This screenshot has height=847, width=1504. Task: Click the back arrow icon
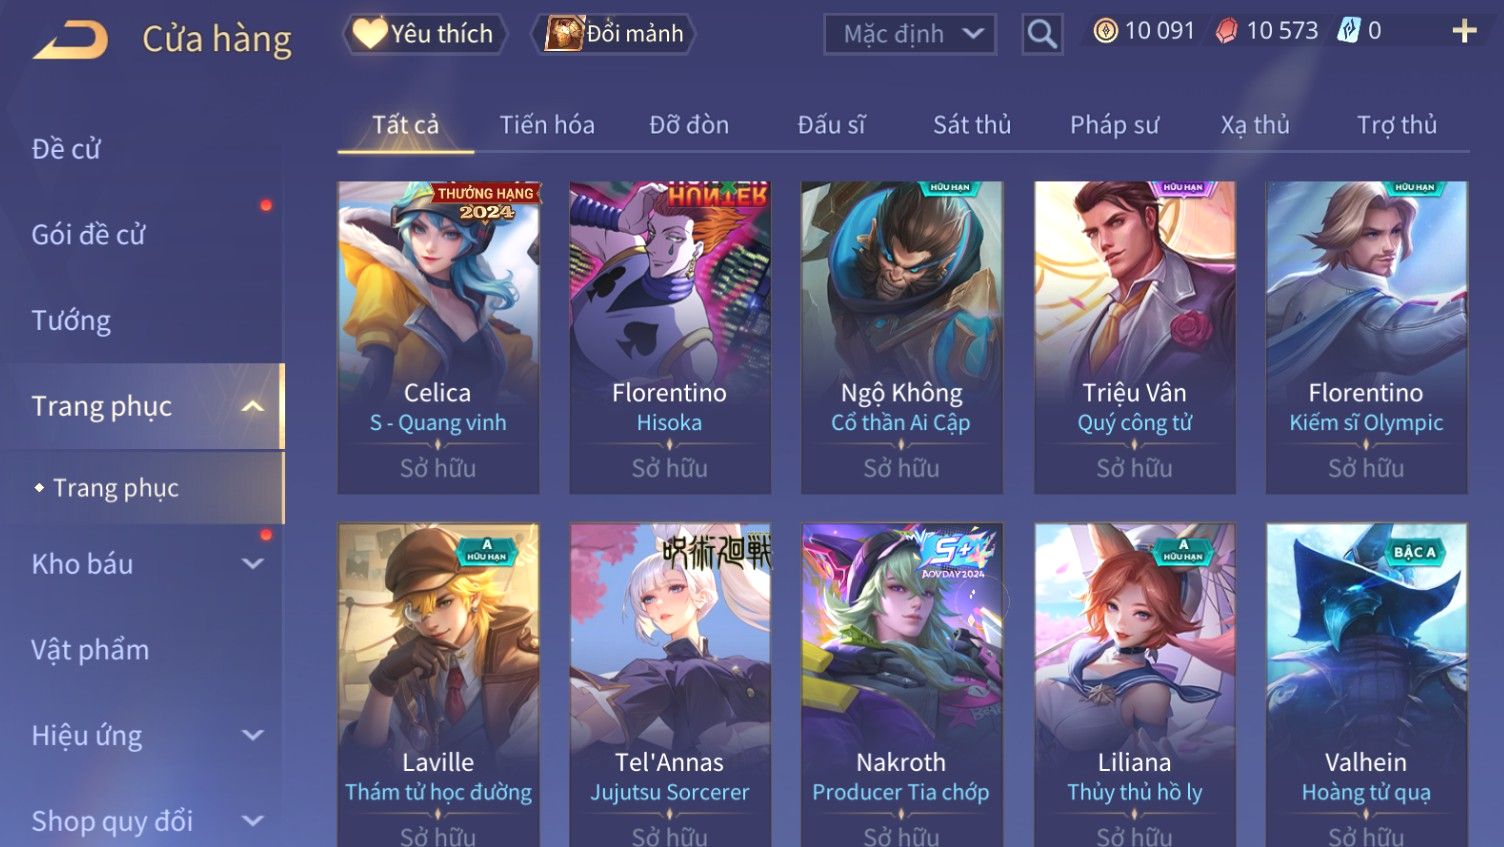pos(71,40)
